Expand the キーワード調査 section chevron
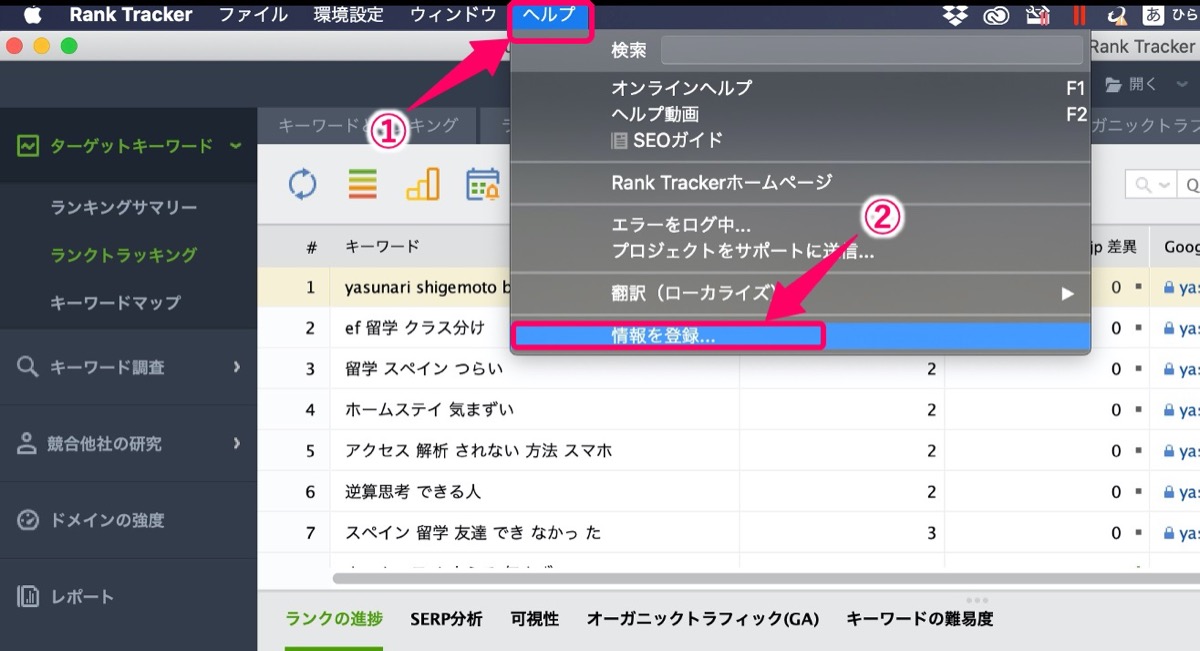This screenshot has width=1200, height=651. click(237, 367)
